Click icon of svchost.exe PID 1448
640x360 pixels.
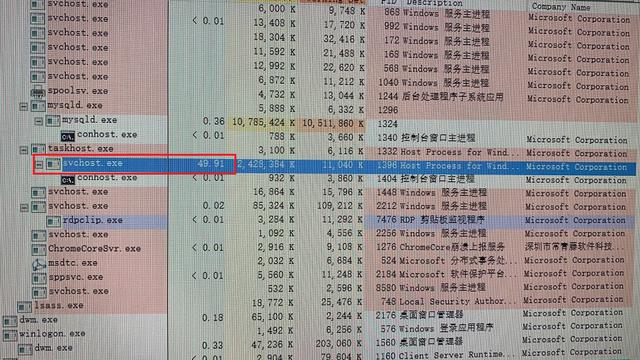[x=38, y=192]
